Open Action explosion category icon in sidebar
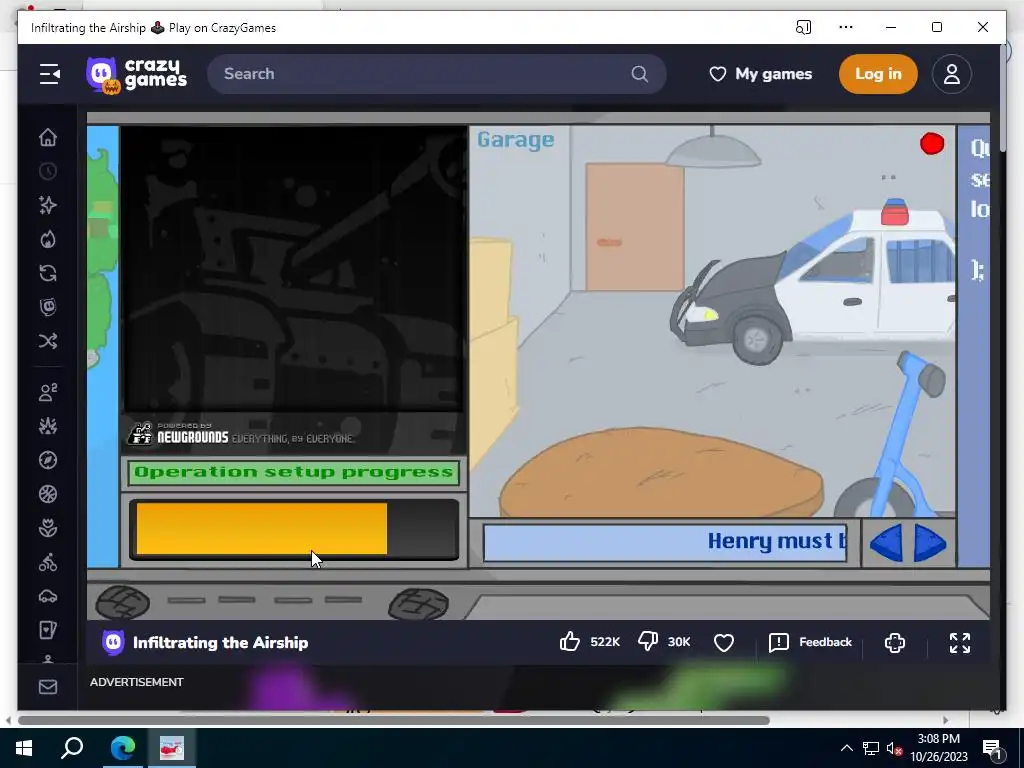The width and height of the screenshot is (1024, 768). point(48,426)
